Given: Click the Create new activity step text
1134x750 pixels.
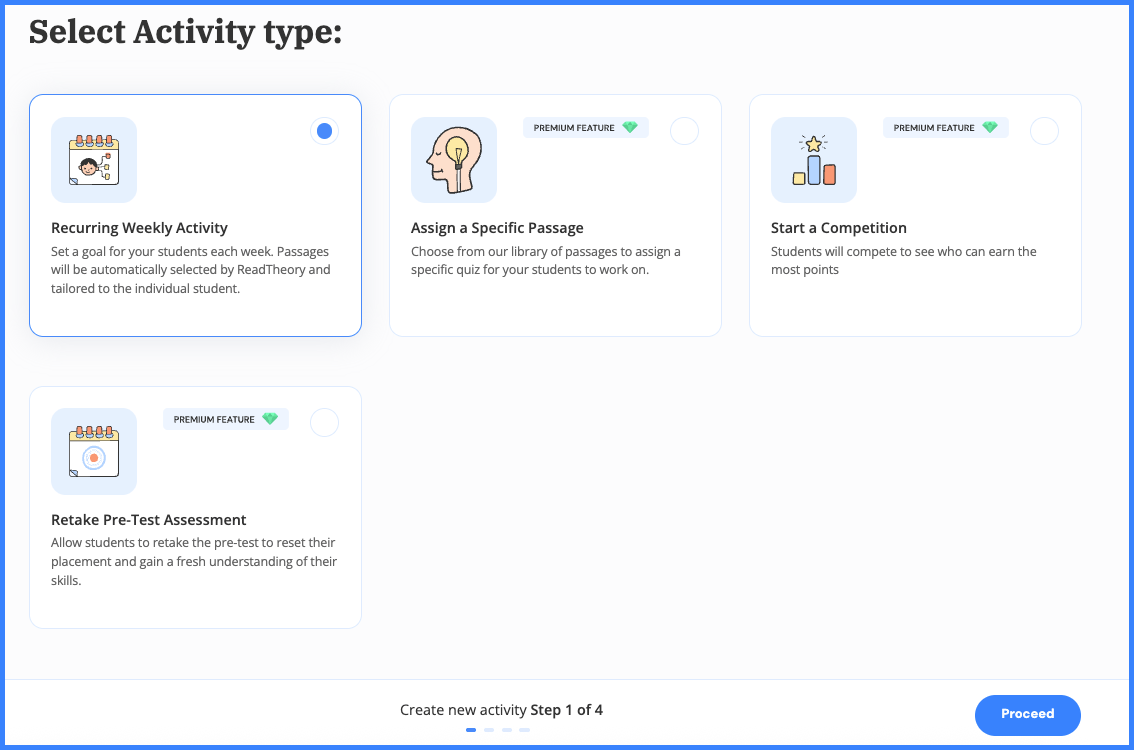Looking at the screenshot, I should coord(502,710).
